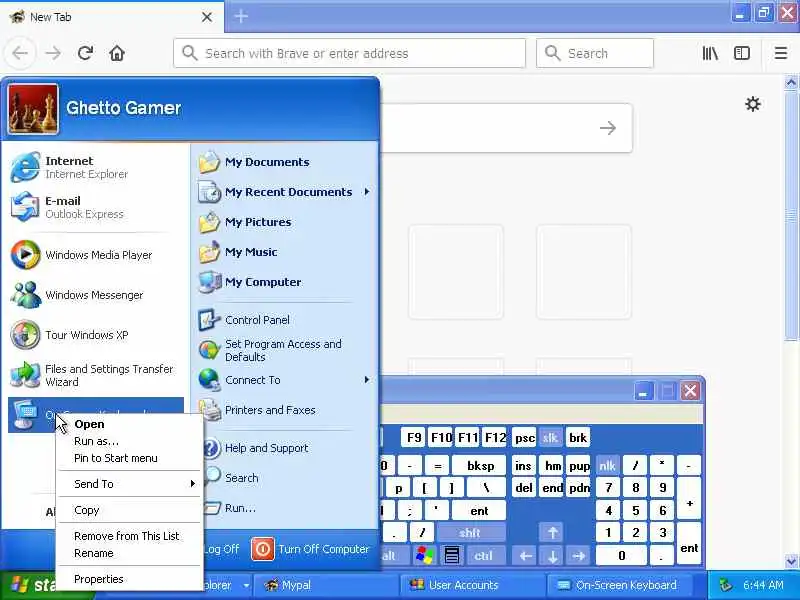Click the browser back arrow
This screenshot has width=800, height=600.
[x=20, y=53]
